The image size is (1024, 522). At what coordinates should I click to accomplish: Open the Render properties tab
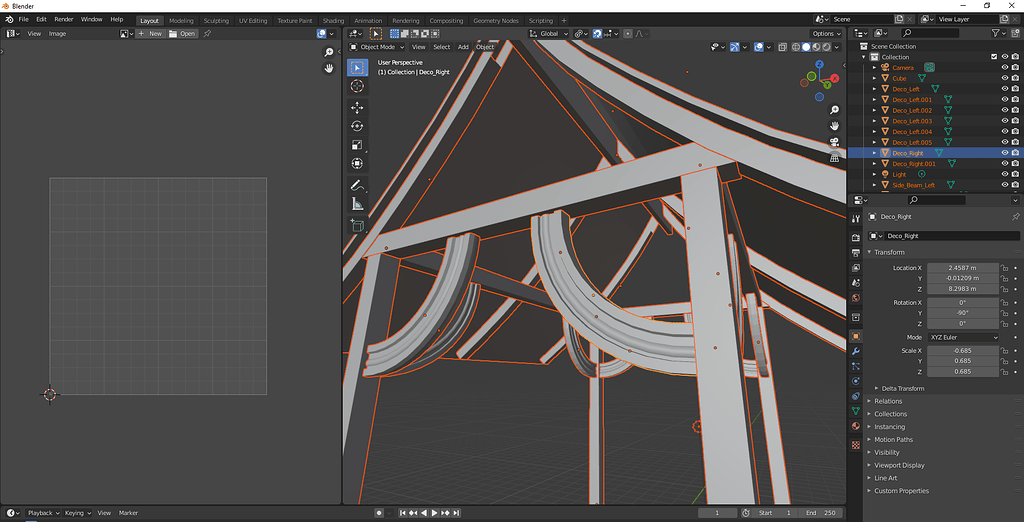point(856,237)
